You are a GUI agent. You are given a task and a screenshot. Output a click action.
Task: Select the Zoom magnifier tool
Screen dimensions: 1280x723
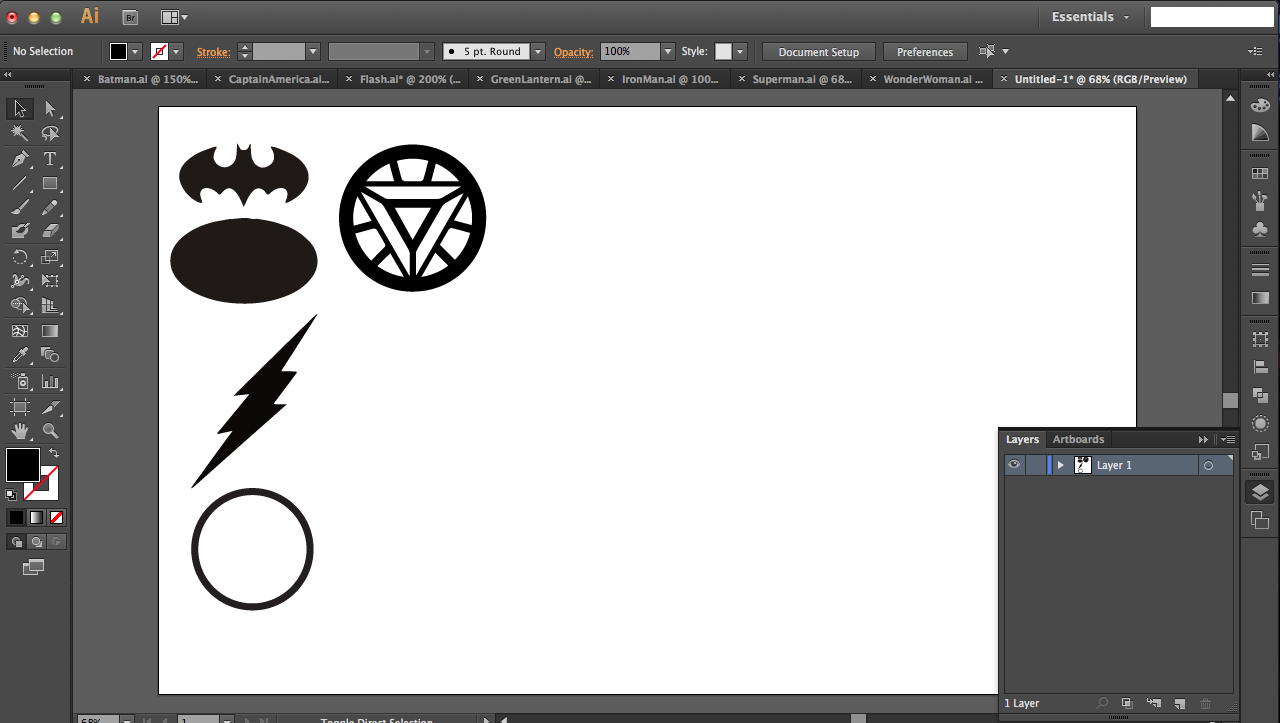[x=50, y=431]
